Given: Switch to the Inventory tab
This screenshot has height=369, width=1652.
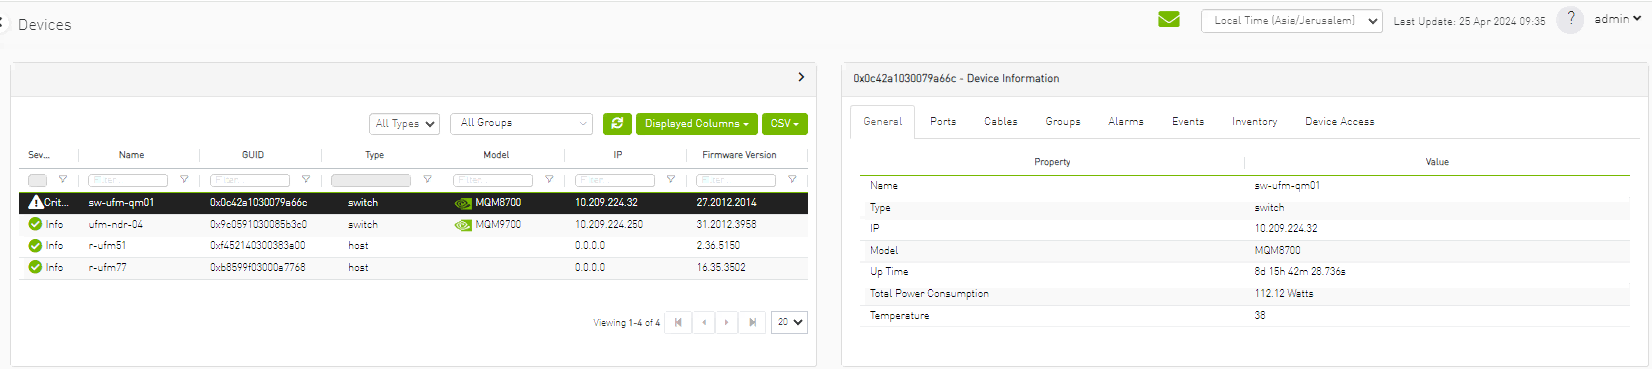Looking at the screenshot, I should (1255, 121).
